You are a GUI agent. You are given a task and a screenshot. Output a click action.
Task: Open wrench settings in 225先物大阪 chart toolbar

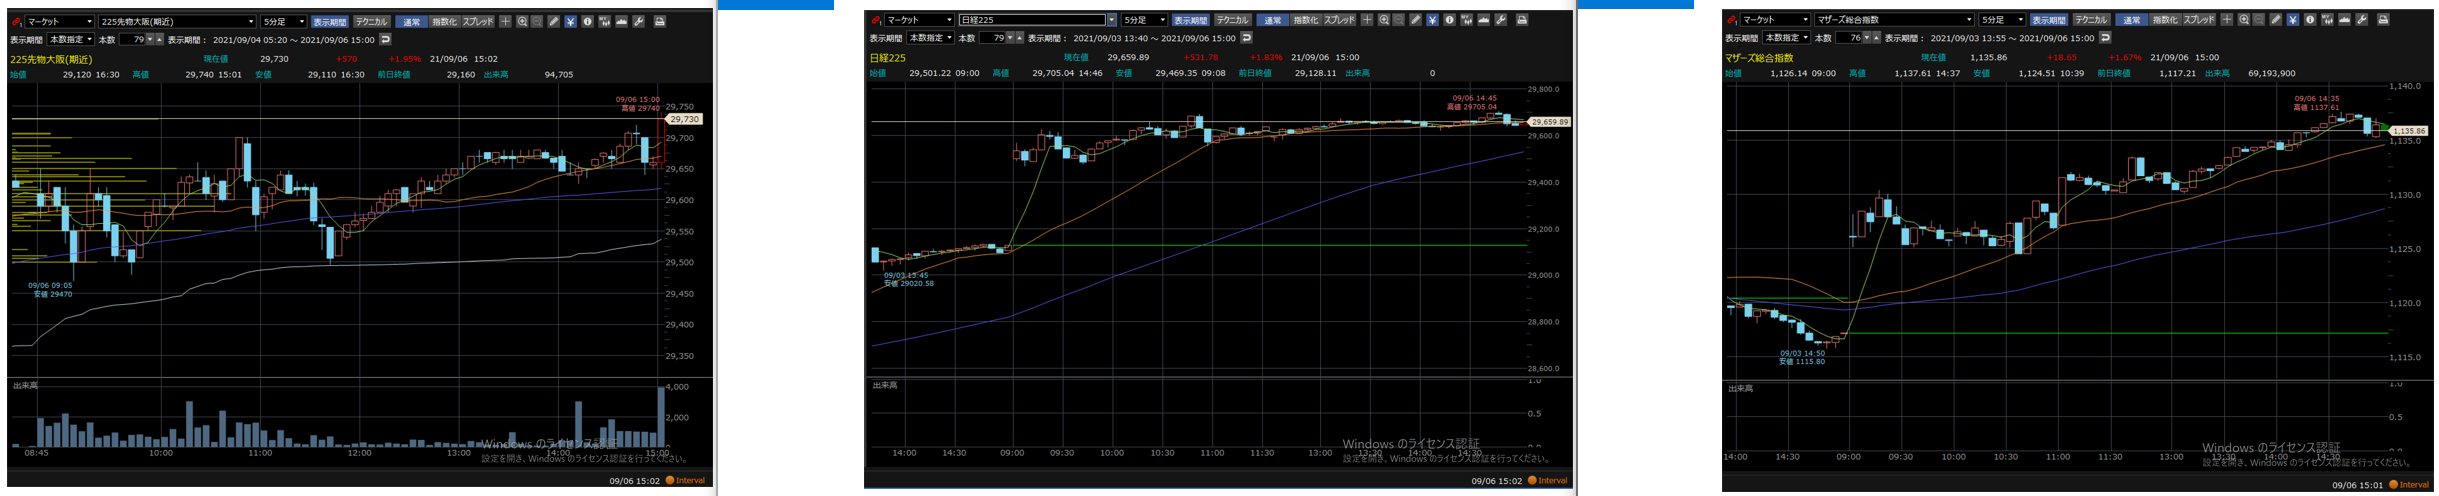(x=639, y=21)
